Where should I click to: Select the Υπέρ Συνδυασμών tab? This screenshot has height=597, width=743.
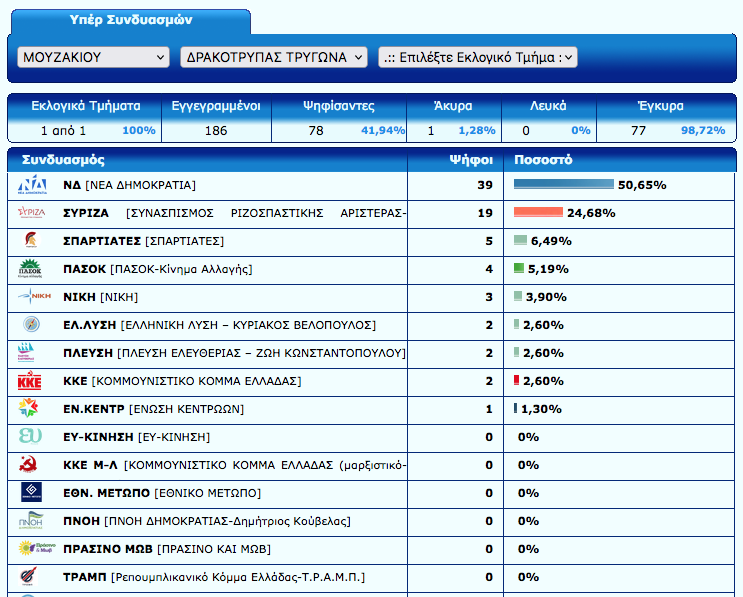pyautogui.click(x=131, y=20)
